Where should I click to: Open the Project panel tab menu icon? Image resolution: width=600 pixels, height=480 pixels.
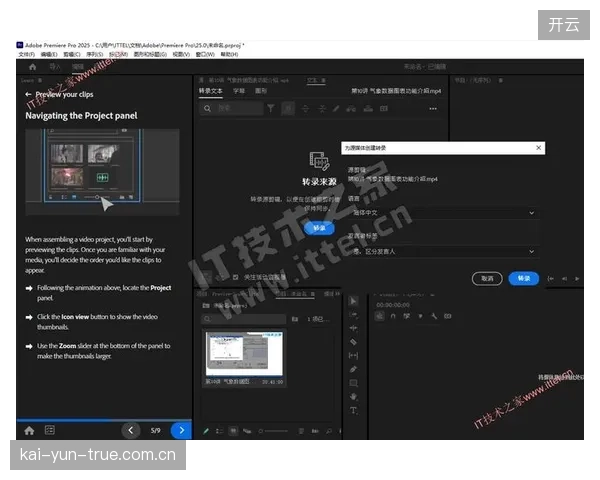click(x=313, y=294)
